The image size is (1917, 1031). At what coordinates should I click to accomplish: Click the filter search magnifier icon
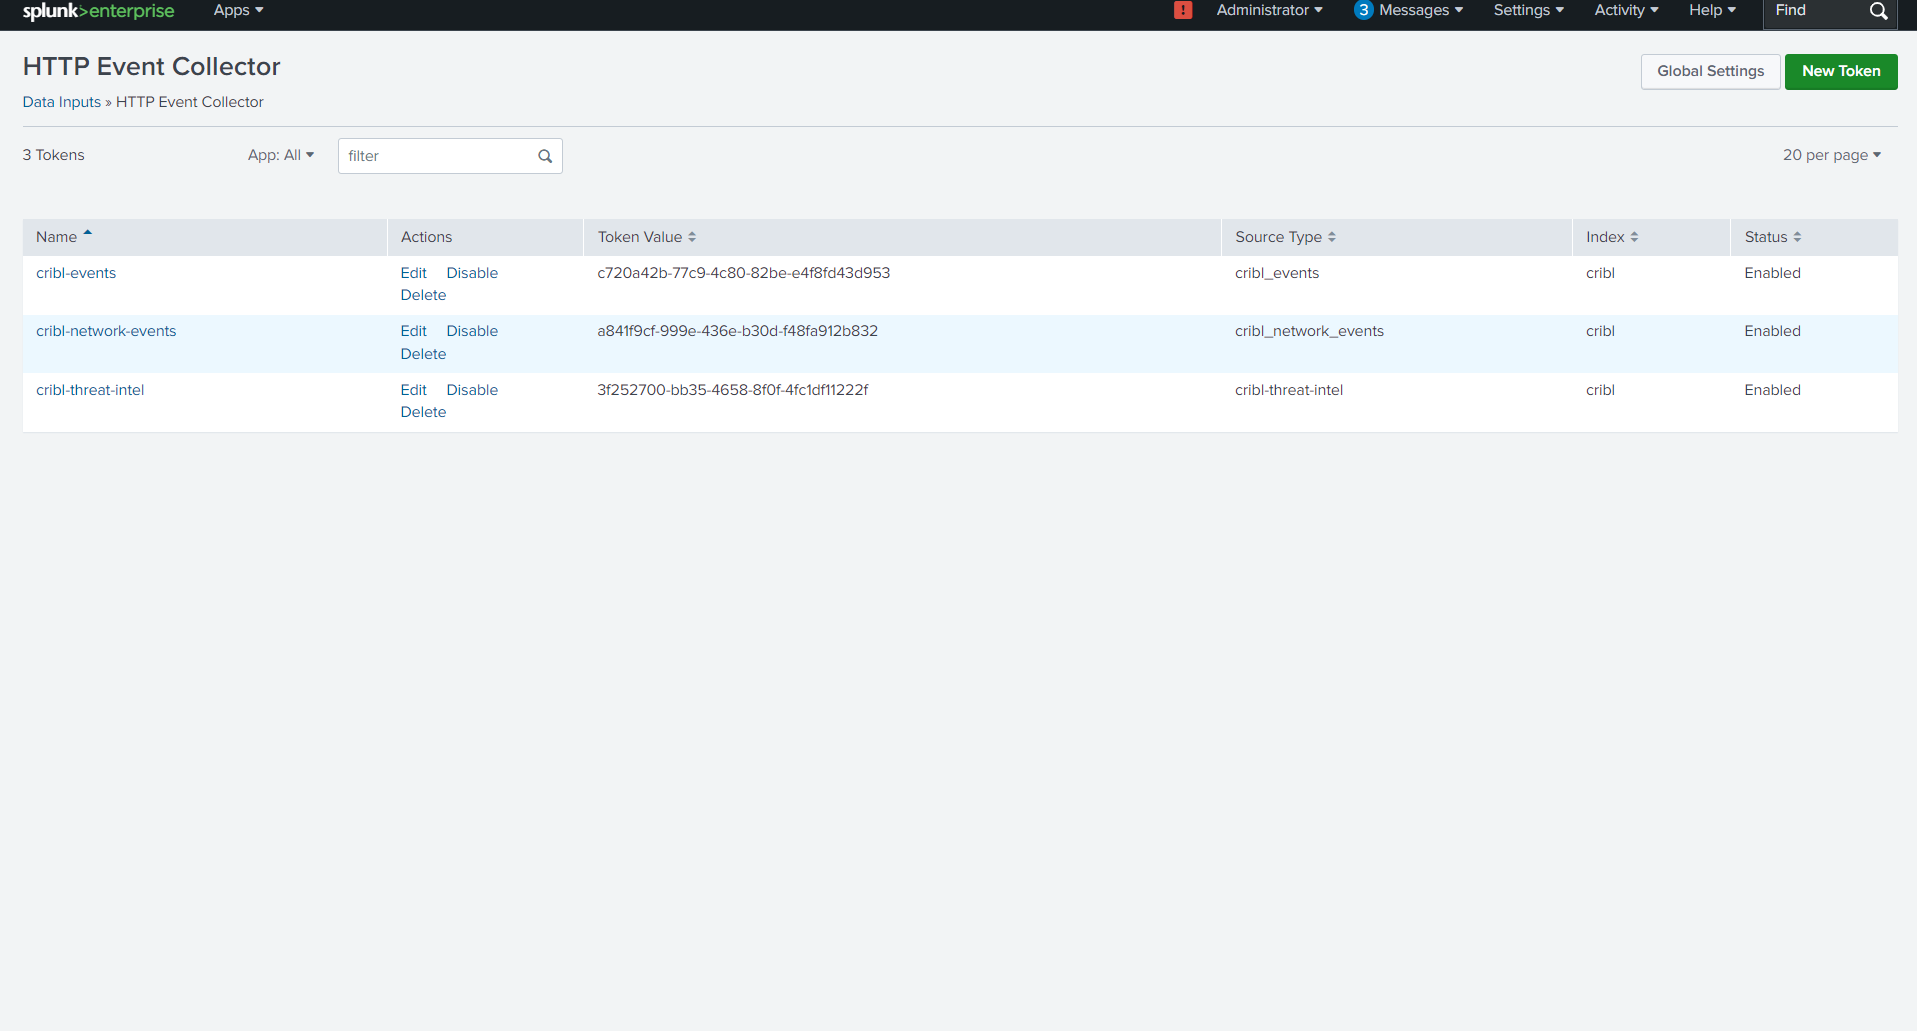(545, 156)
